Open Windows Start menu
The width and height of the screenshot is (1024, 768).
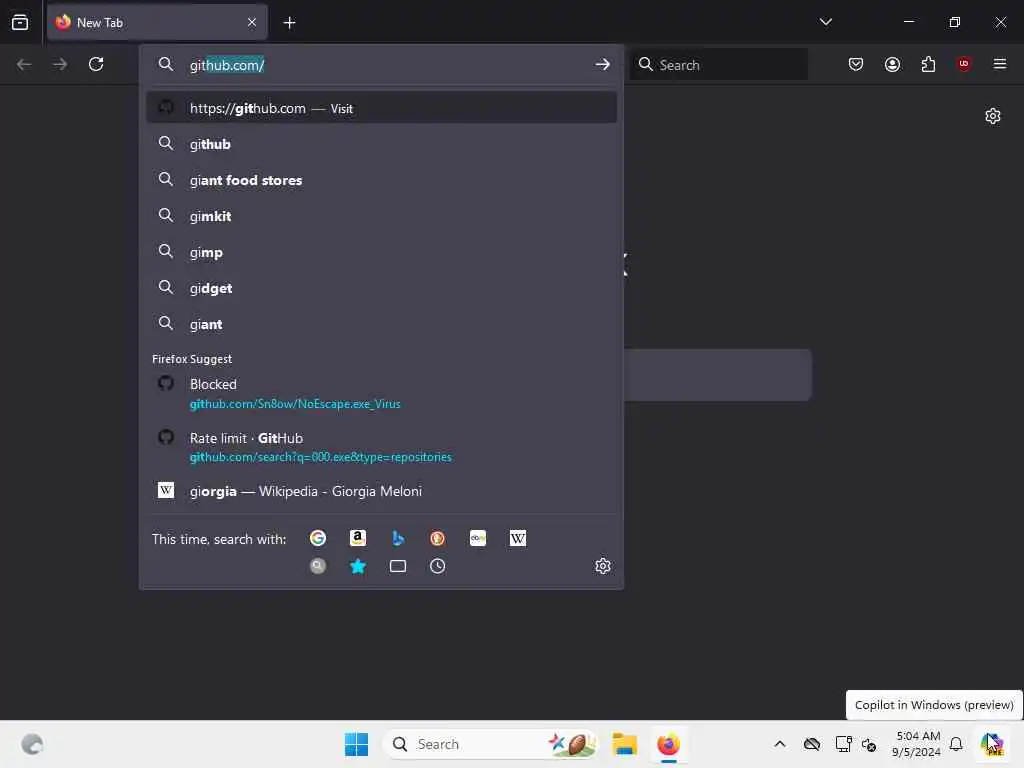(357, 744)
